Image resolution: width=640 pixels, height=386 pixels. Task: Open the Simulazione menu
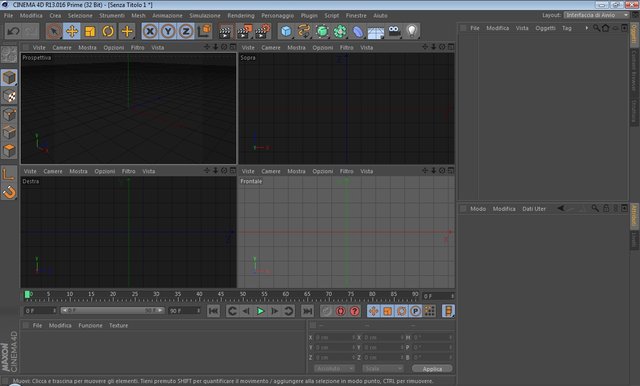pos(205,16)
